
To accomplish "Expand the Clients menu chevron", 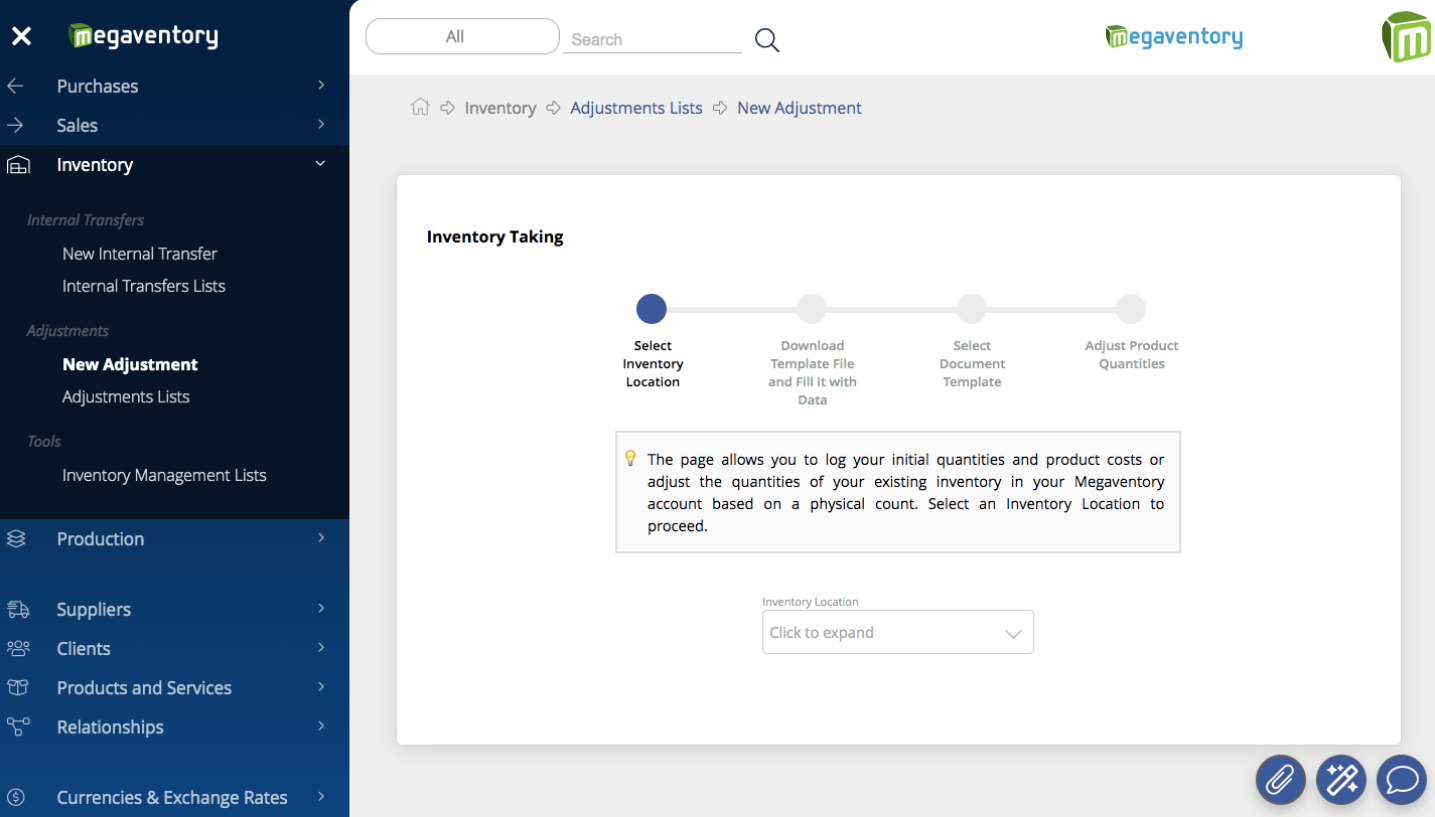I will [x=321, y=647].
